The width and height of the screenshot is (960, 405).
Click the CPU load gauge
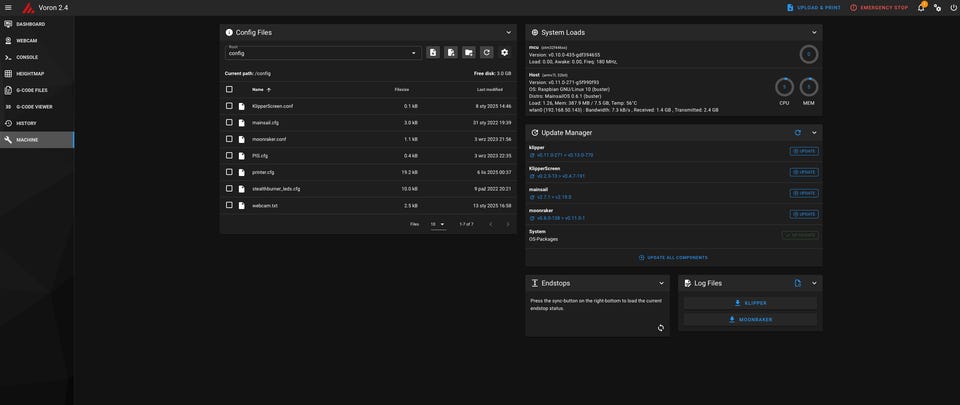tap(784, 87)
